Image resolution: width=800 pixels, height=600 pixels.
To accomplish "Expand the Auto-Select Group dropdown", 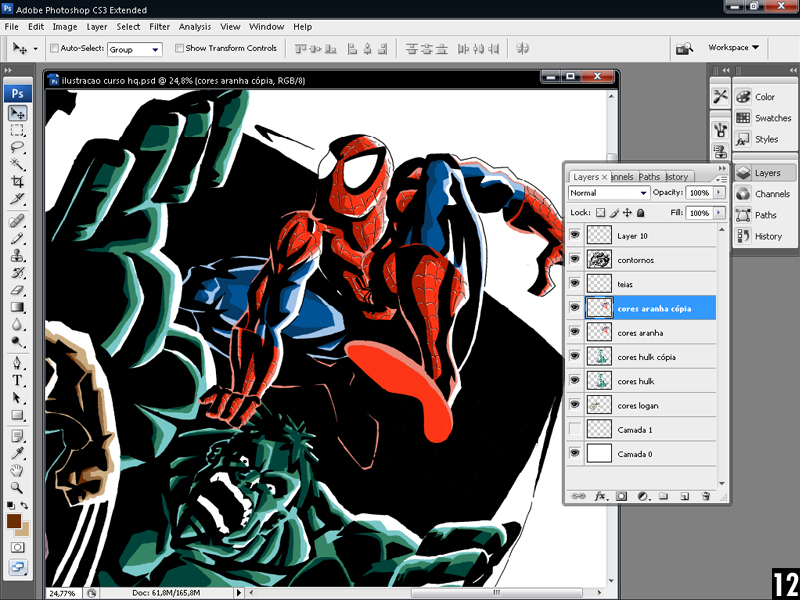I will 134,49.
